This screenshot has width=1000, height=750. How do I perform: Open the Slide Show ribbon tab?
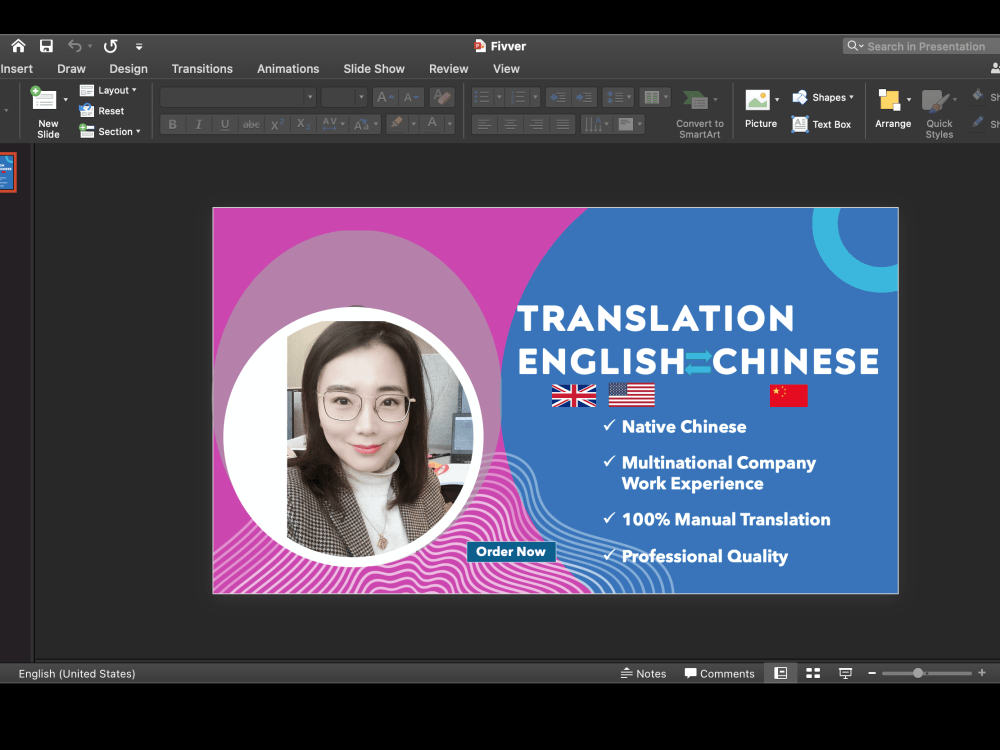pyautogui.click(x=374, y=68)
